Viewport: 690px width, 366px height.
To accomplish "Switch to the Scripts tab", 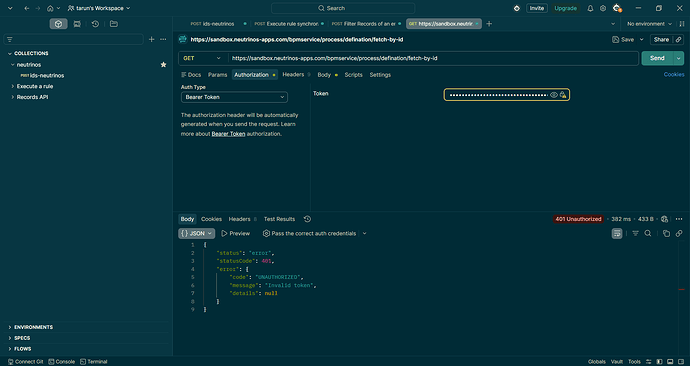I will (353, 75).
